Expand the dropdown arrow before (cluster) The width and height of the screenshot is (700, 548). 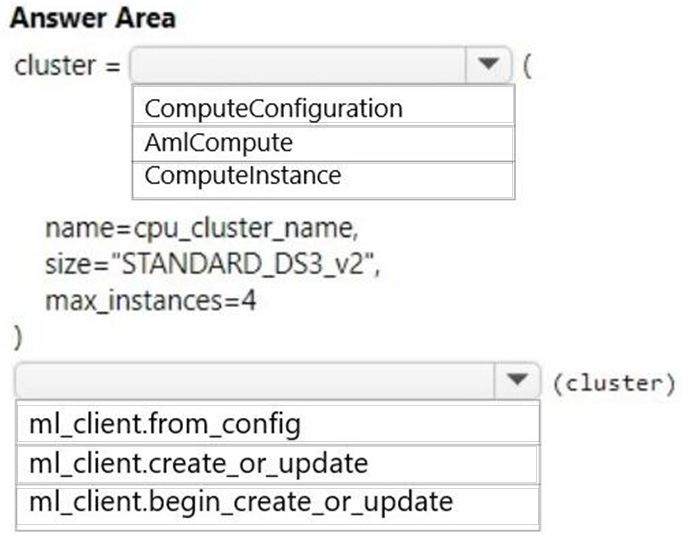517,380
